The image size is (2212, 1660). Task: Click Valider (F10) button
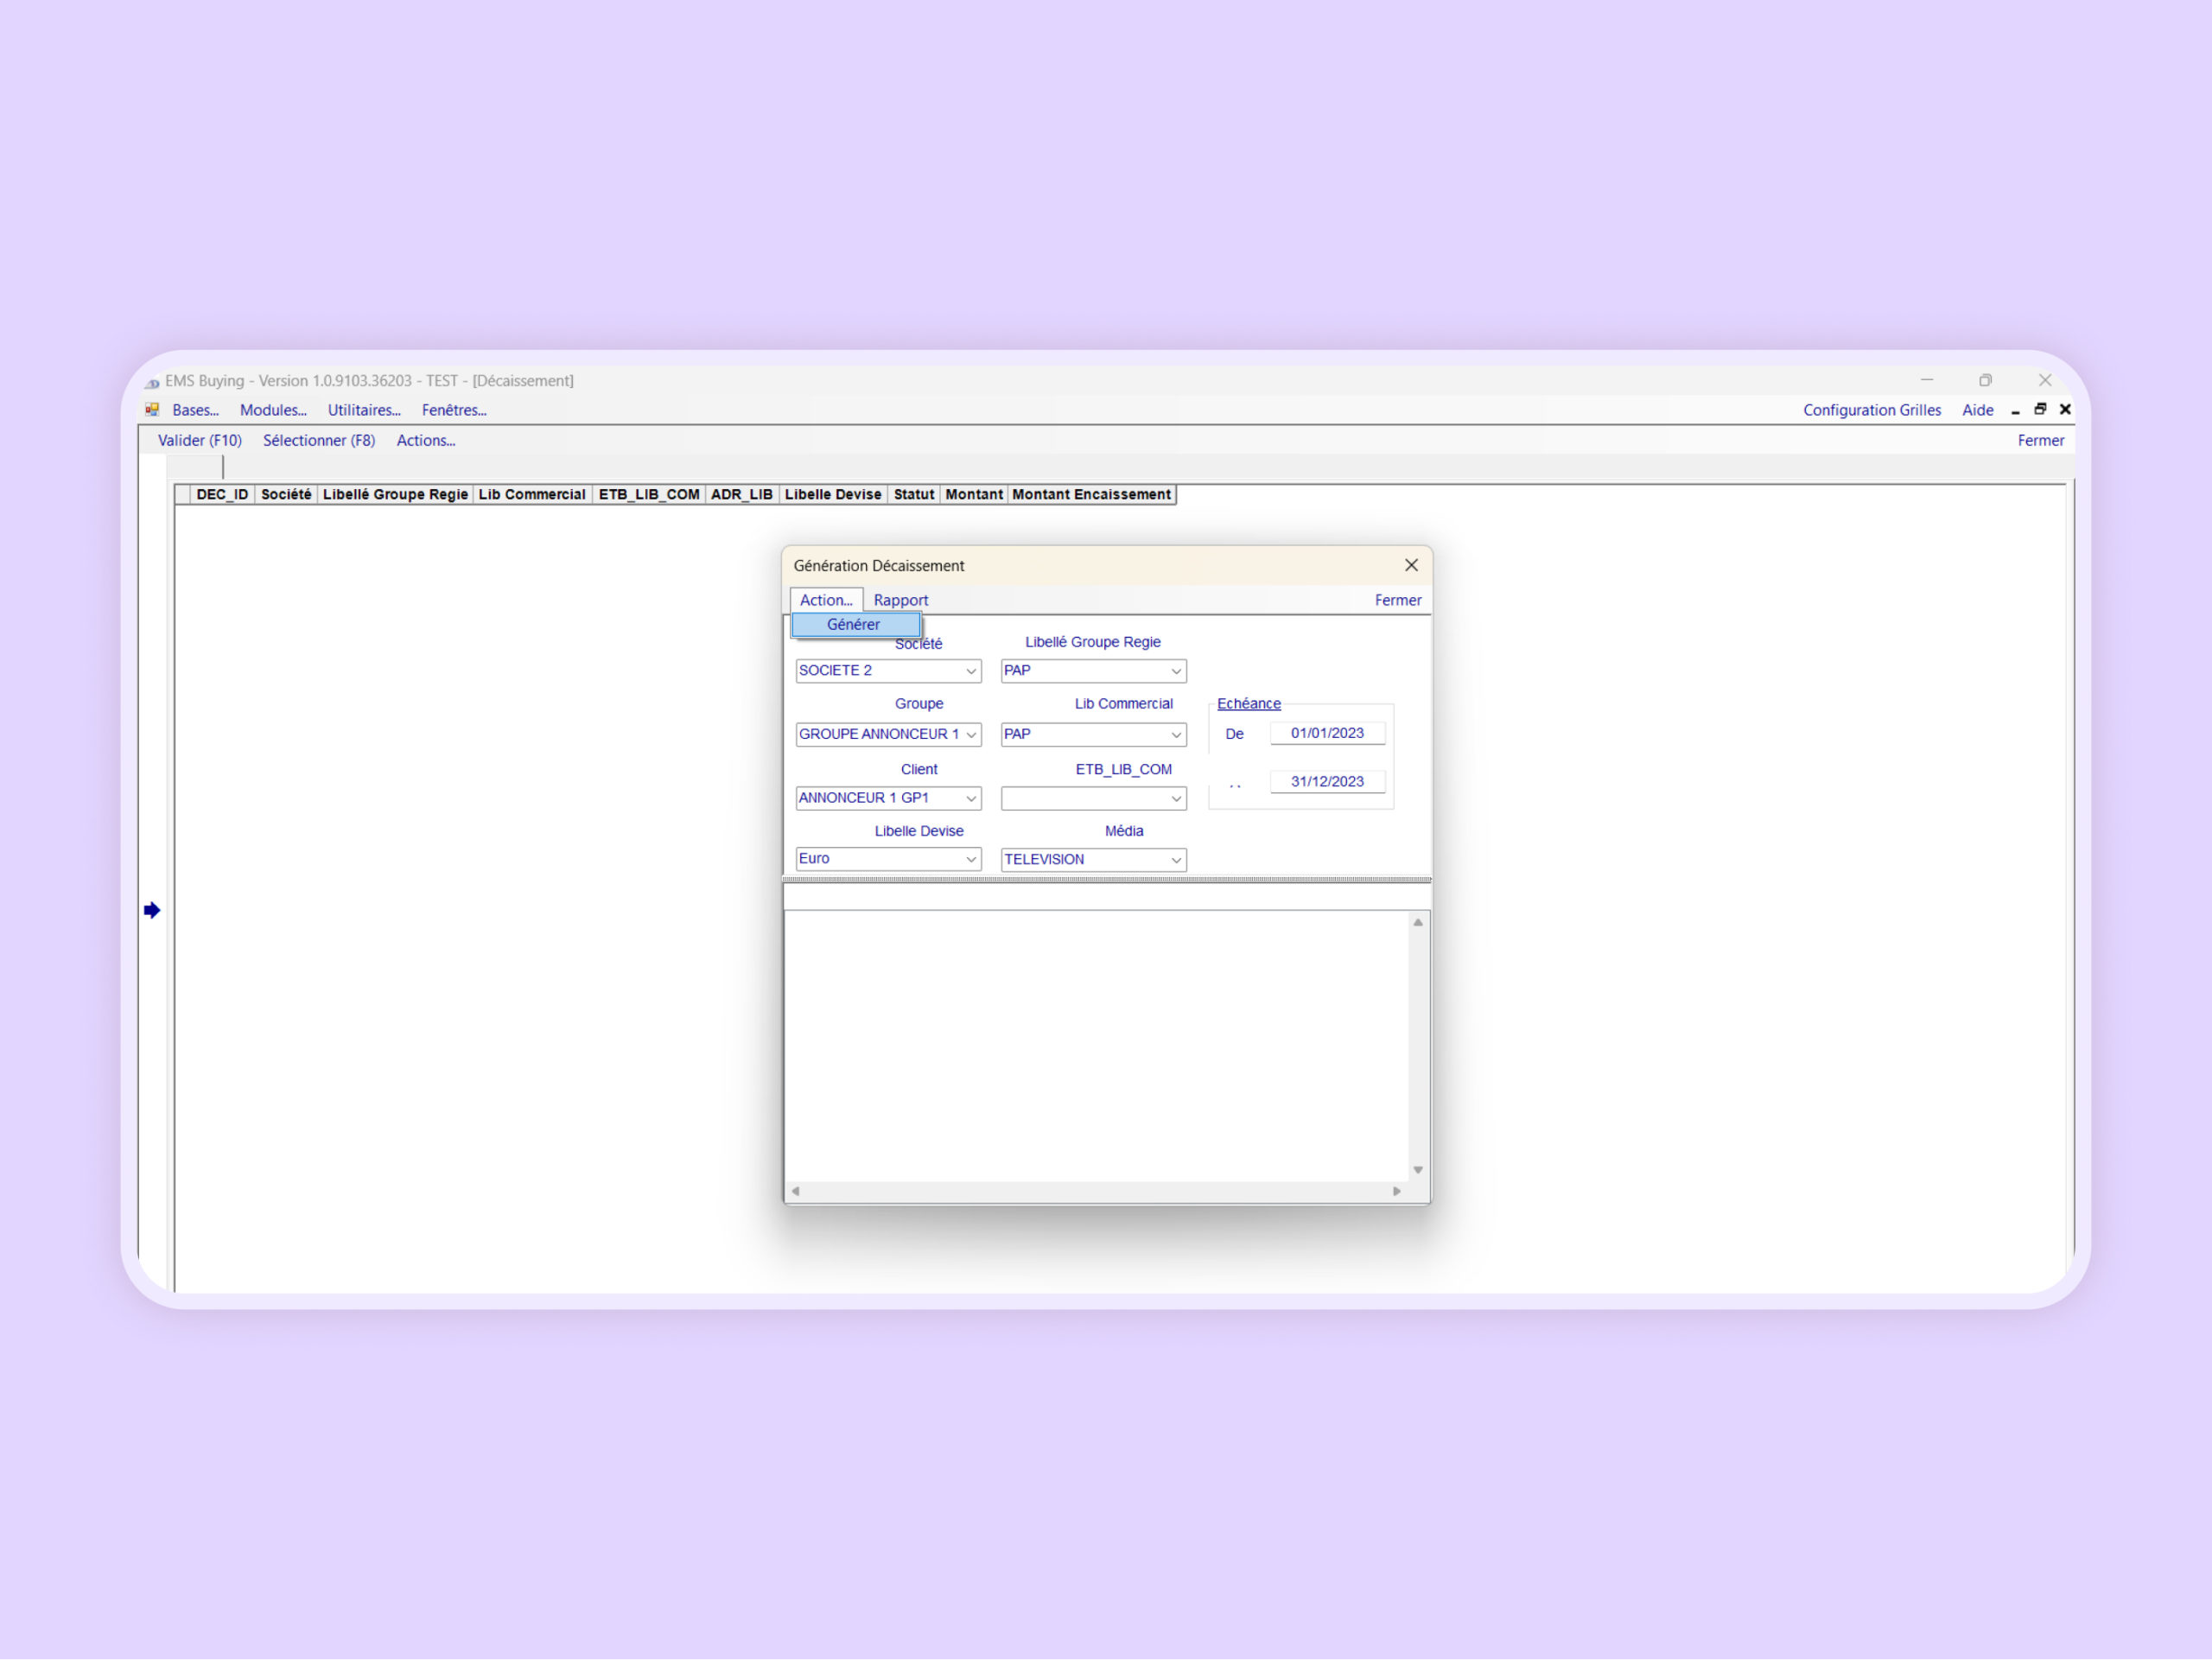click(x=200, y=440)
